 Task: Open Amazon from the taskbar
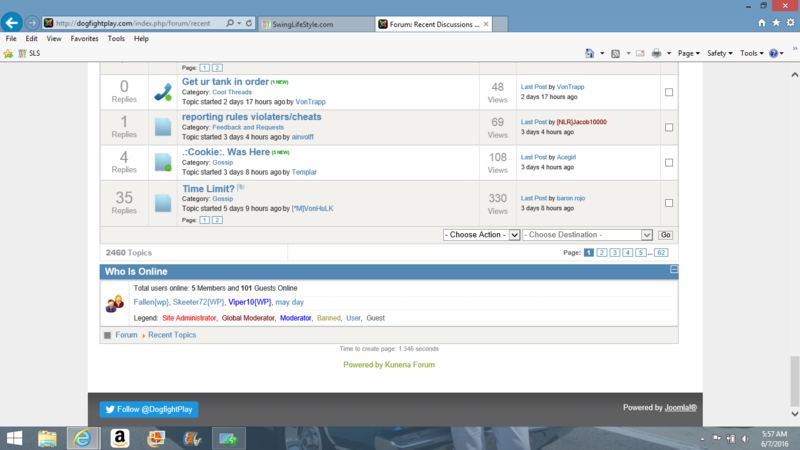click(x=119, y=438)
